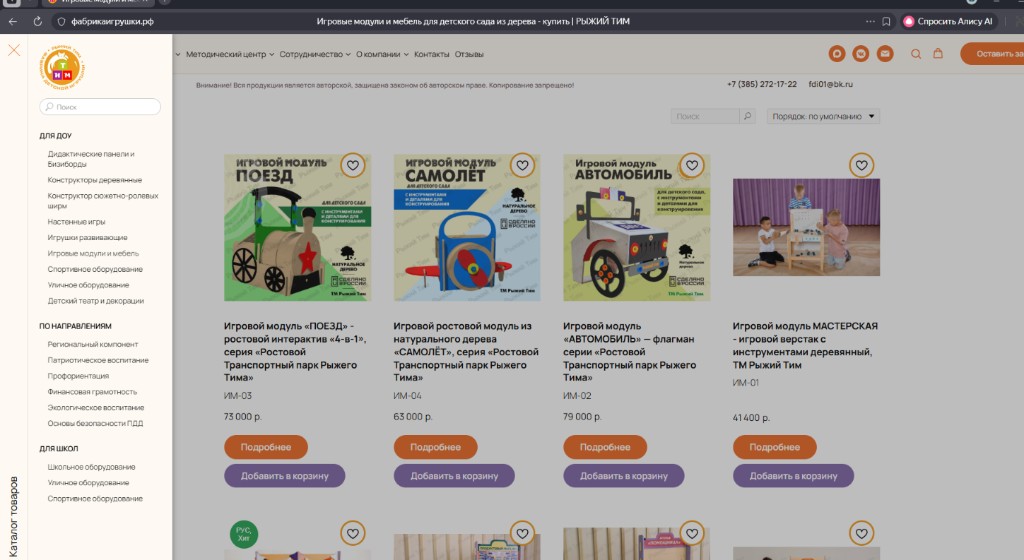1024x560 pixels.
Task: Click the МАСТЕРСКАЯ product photo
Action: (806, 227)
